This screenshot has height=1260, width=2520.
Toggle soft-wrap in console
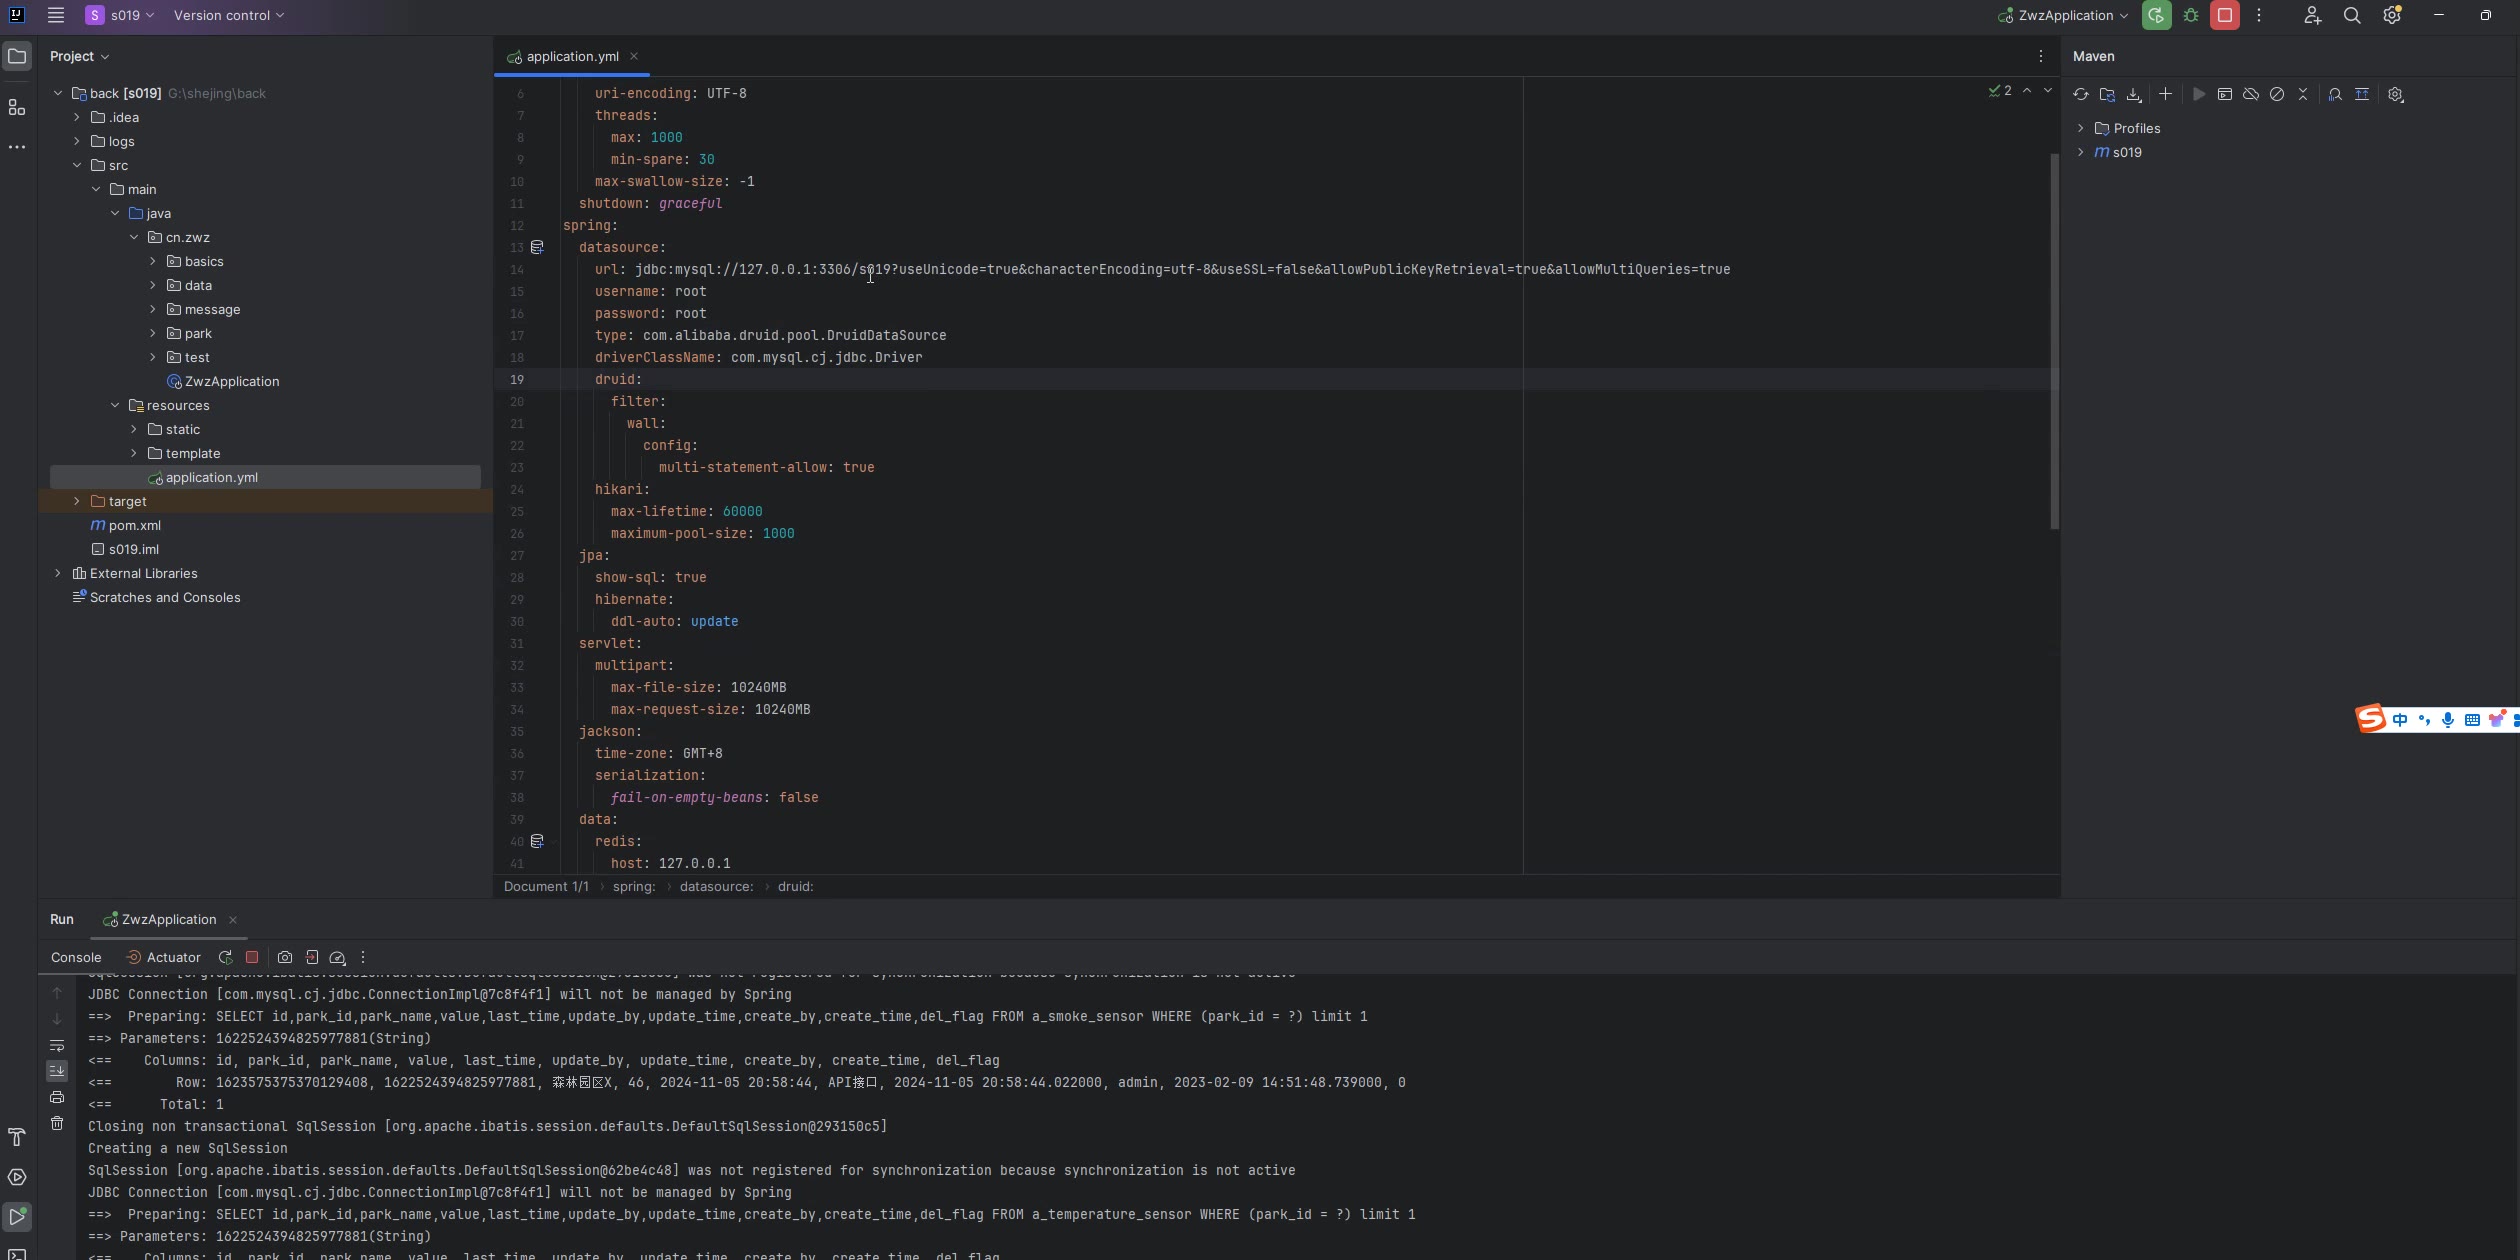[x=57, y=1045]
